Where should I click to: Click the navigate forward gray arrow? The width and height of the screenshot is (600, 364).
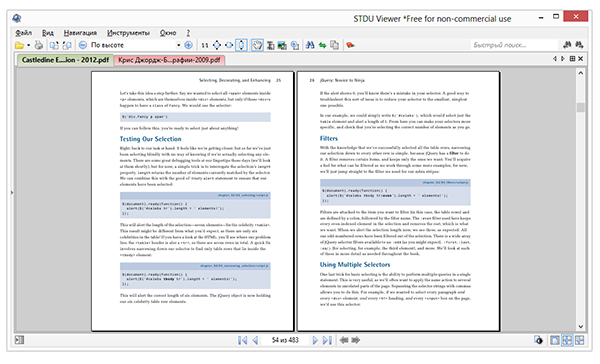tap(356, 340)
